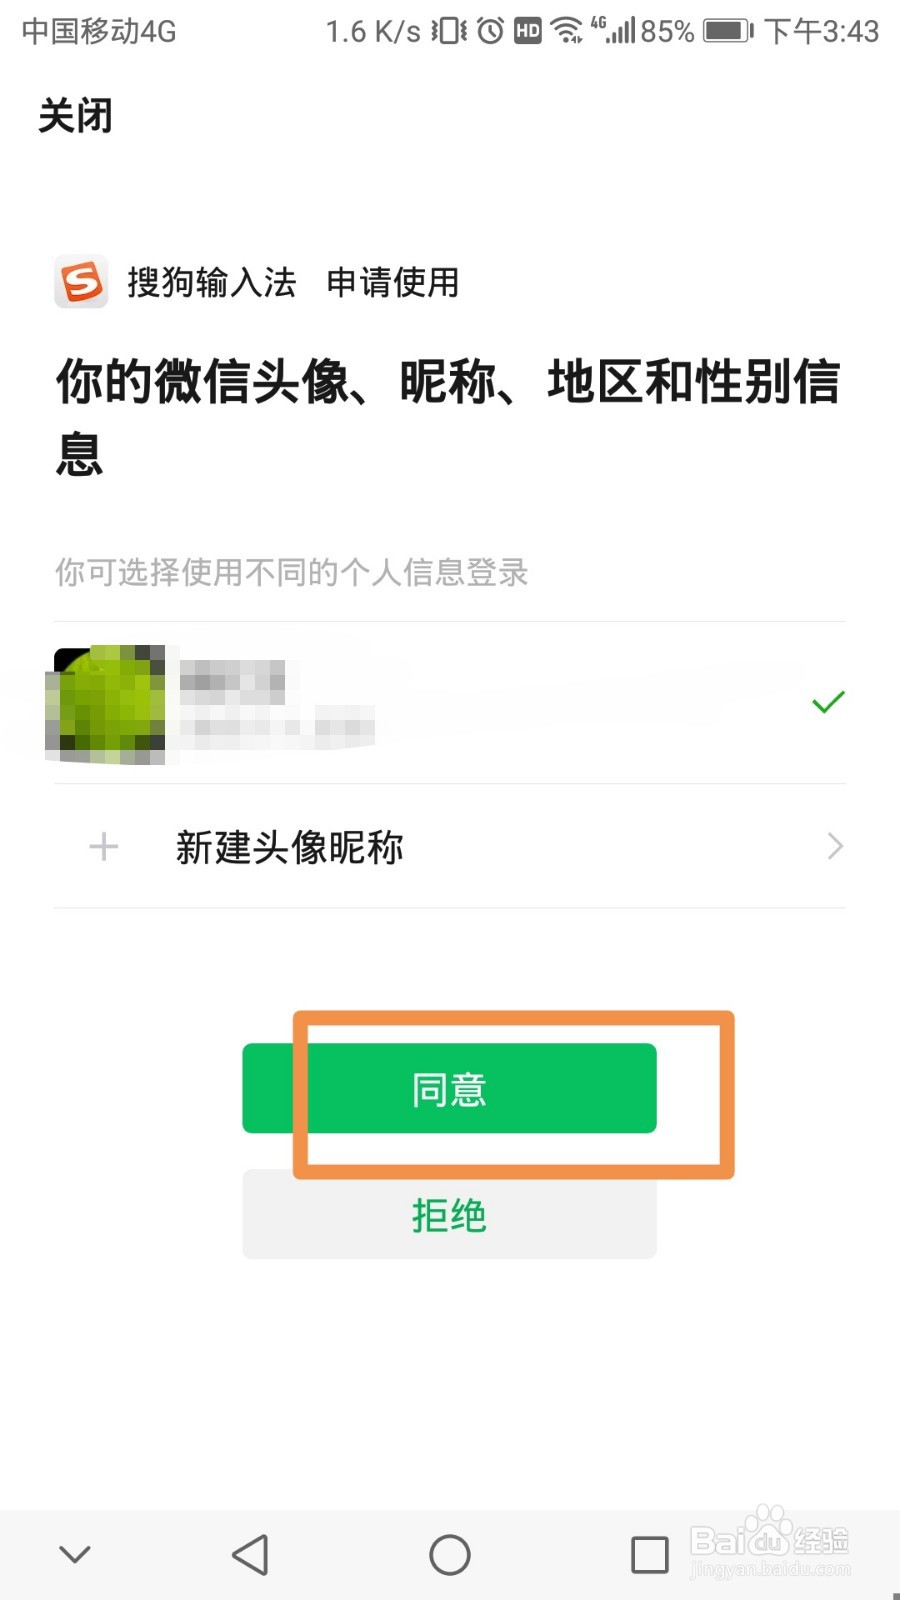Tap the Android home circle icon
The image size is (900, 1600).
[x=450, y=1555]
